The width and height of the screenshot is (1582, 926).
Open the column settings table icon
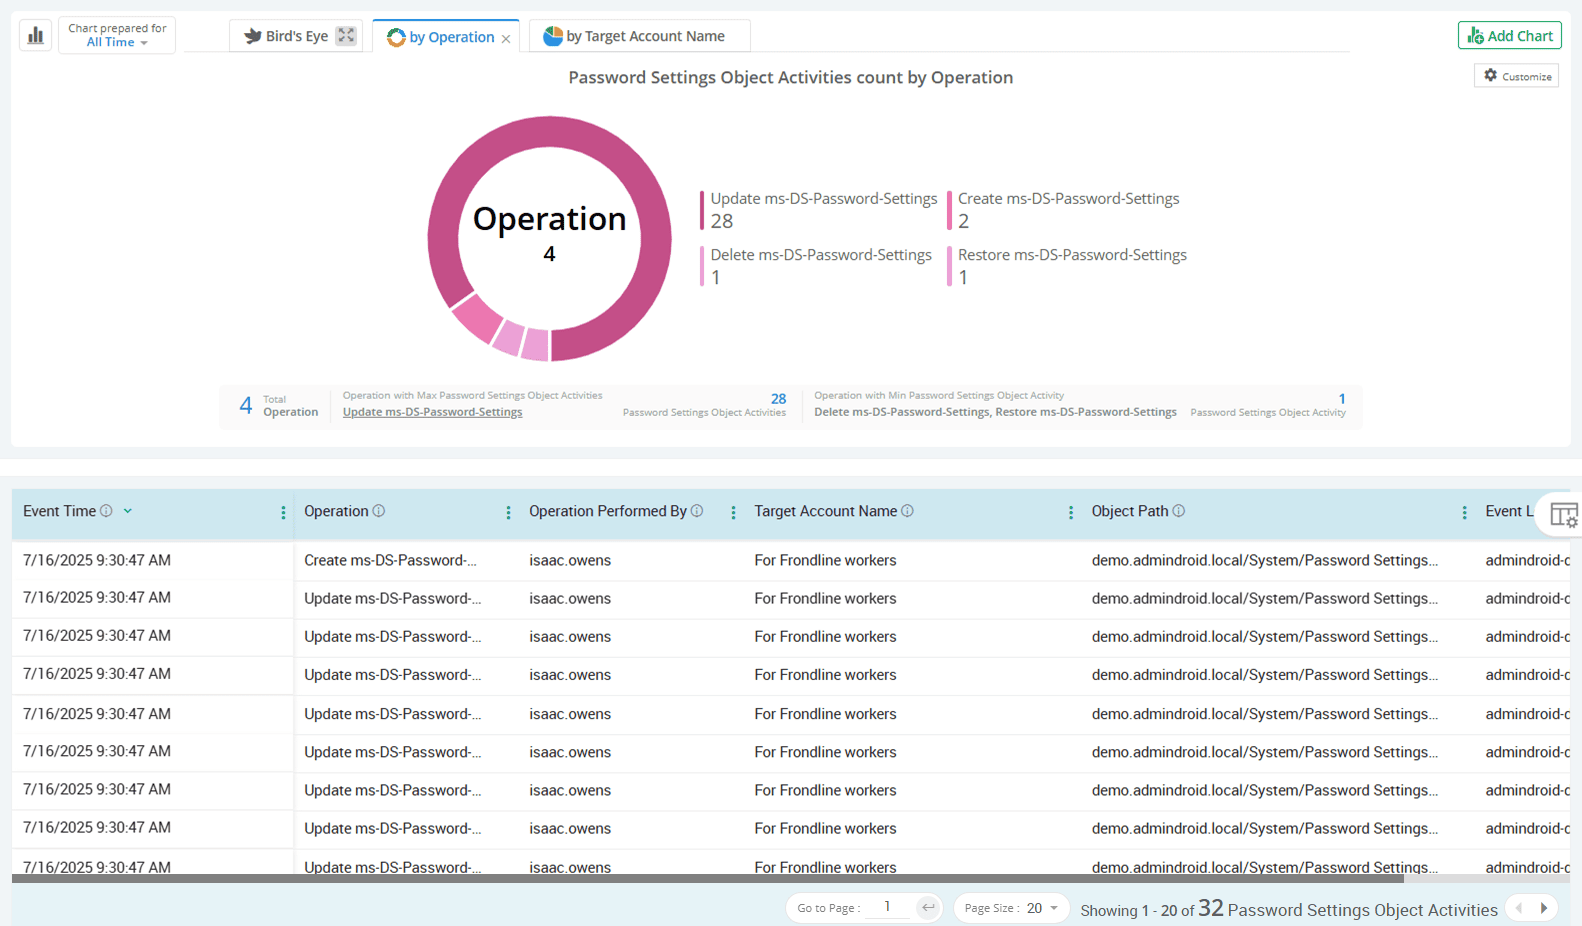tap(1563, 515)
